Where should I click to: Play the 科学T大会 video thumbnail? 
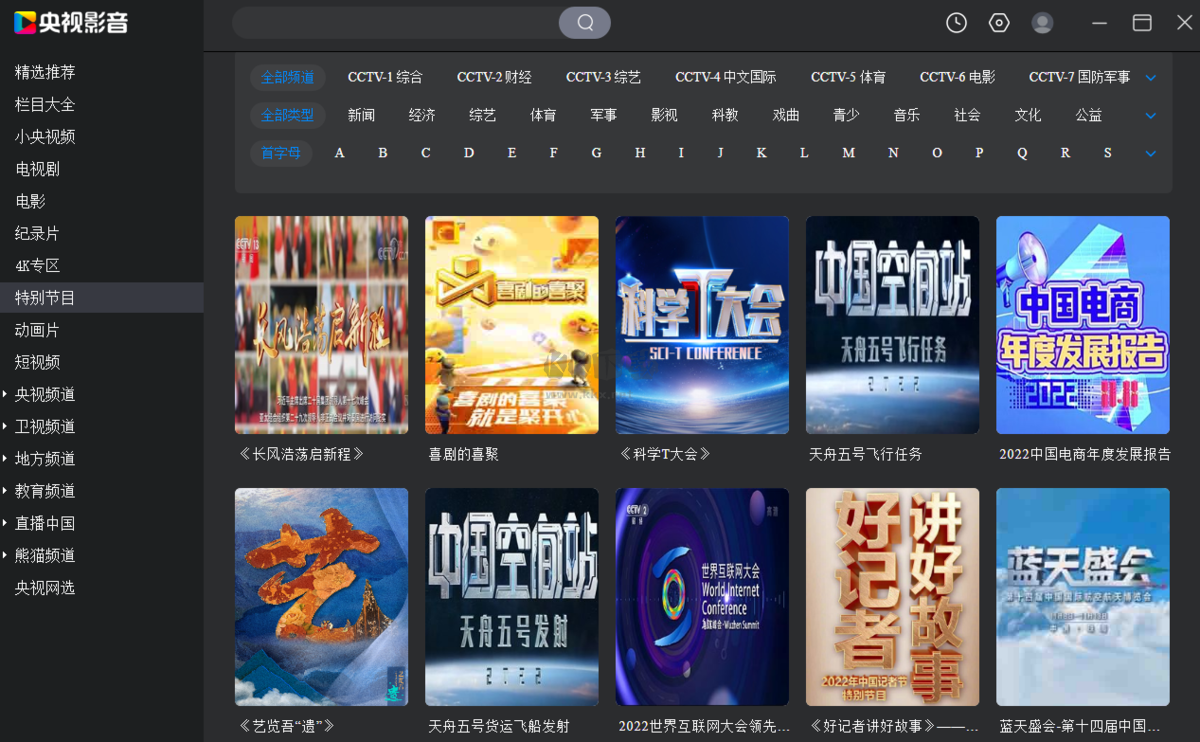coord(701,324)
